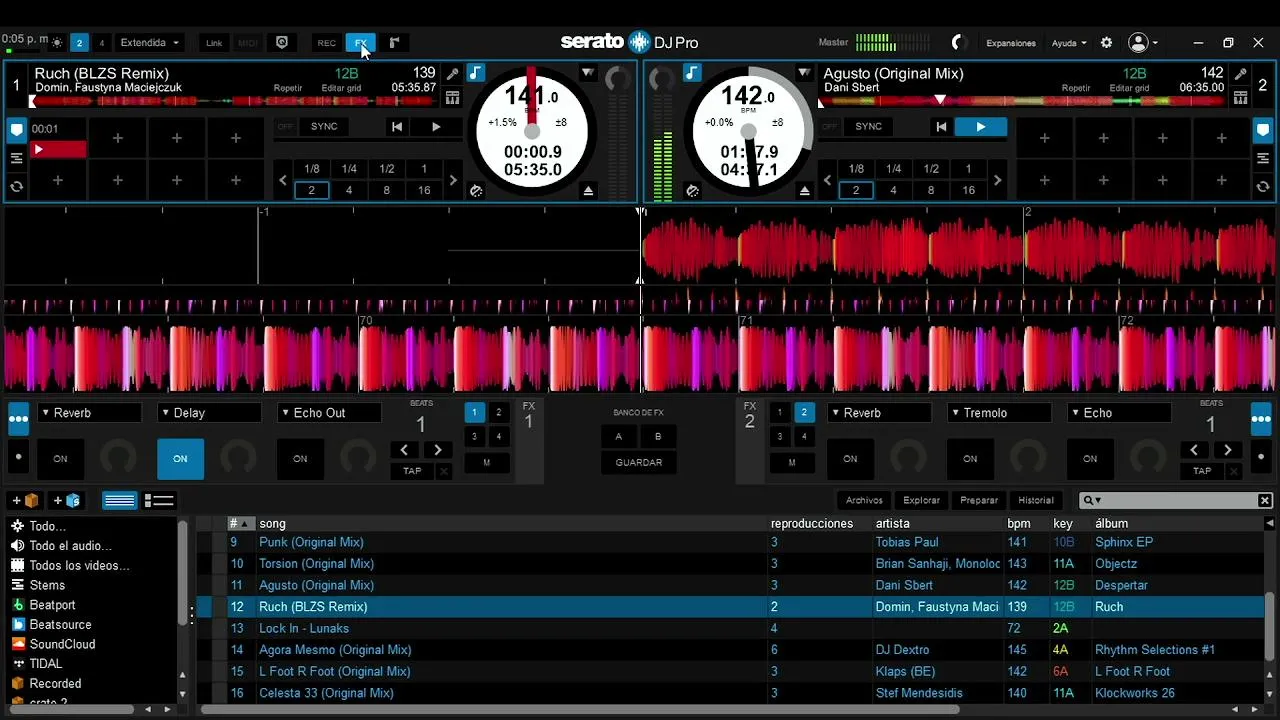1280x720 pixels.
Task: Open the Echo effect dropdown in FX 2
Action: pyautogui.click(x=1119, y=413)
